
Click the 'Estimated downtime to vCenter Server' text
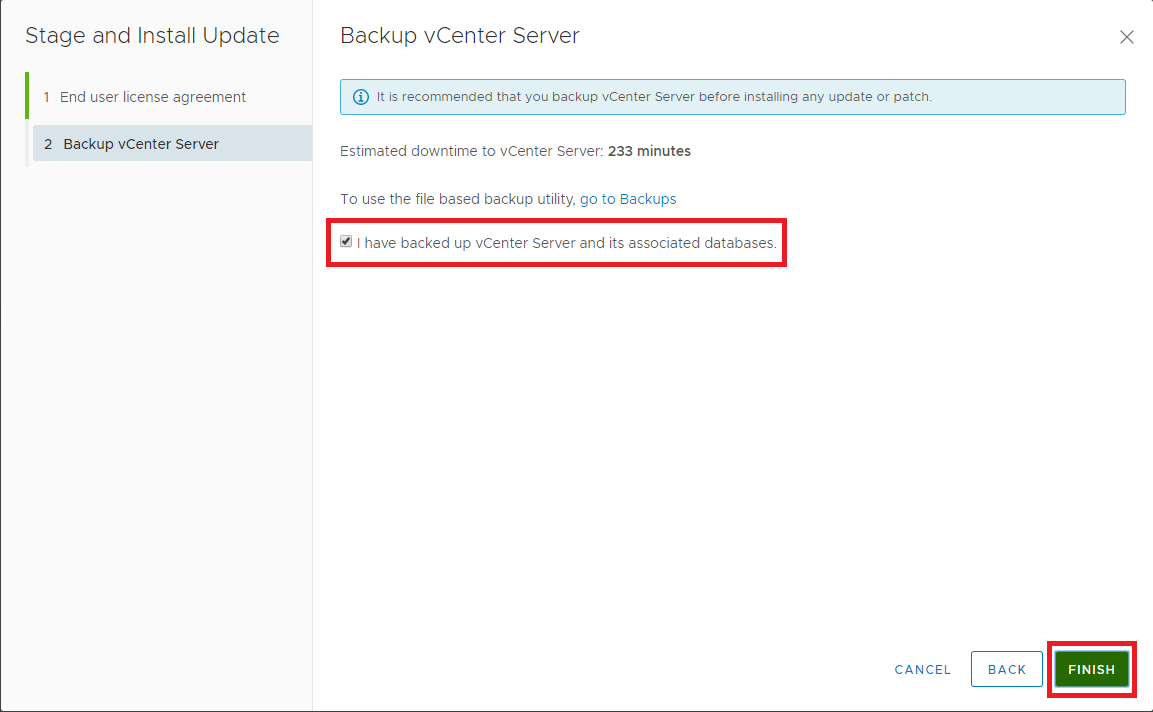click(x=472, y=151)
